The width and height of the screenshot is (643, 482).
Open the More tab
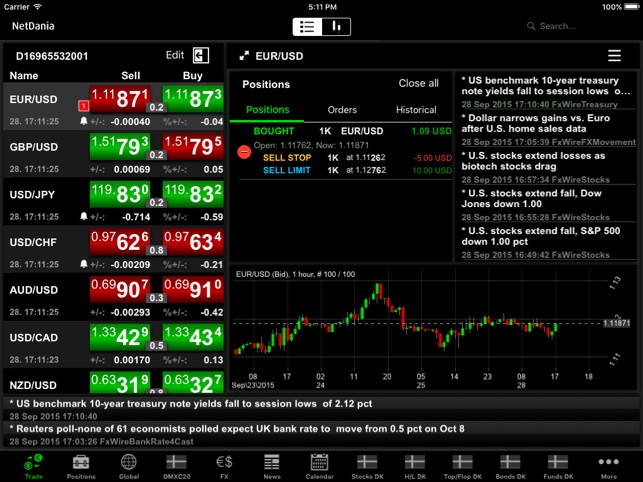tap(609, 466)
